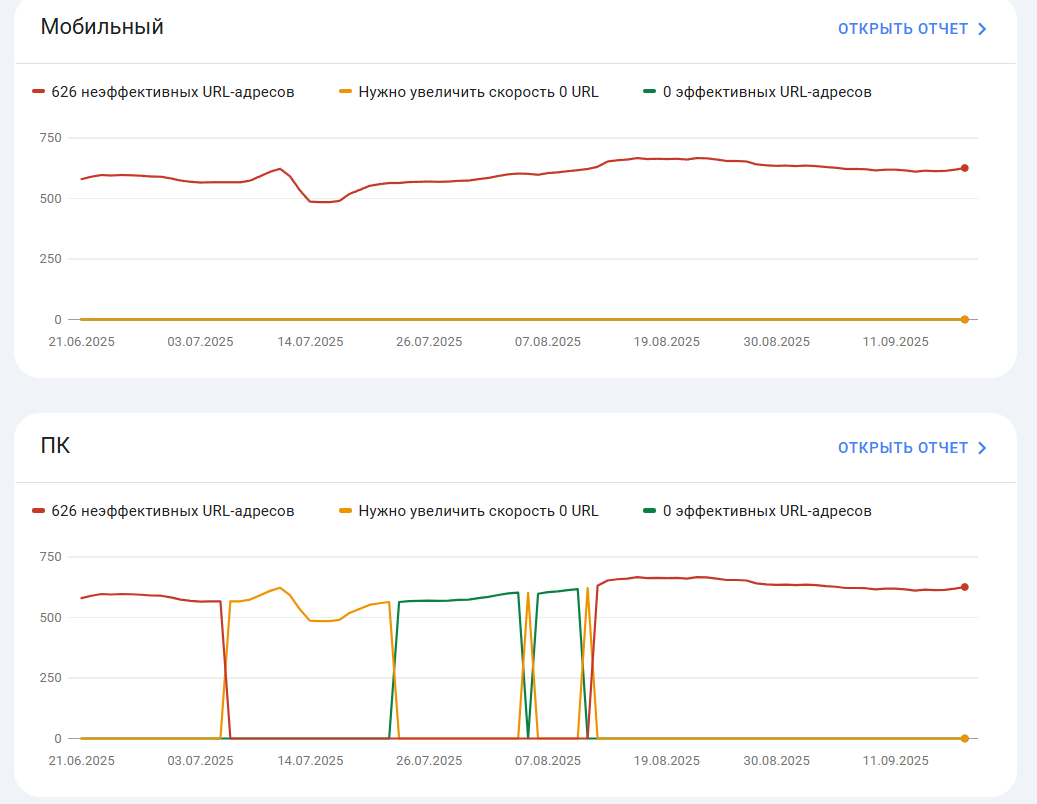Open the ПК report link
Image resolution: width=1037 pixels, height=804 pixels.
pos(912,448)
